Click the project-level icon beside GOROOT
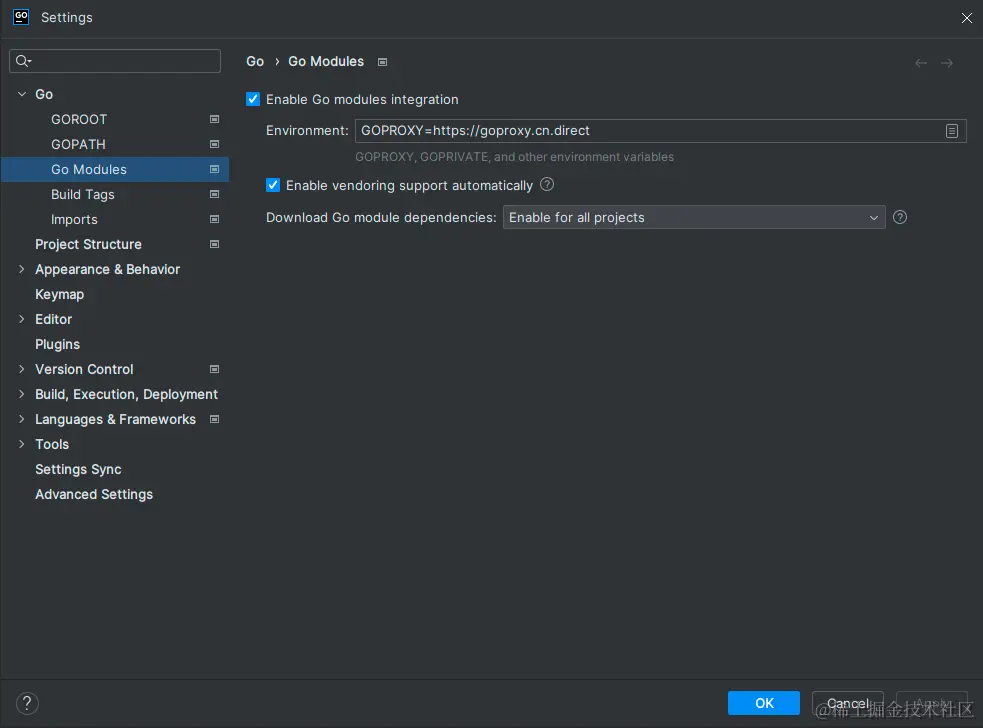This screenshot has height=728, width=983. [x=214, y=119]
